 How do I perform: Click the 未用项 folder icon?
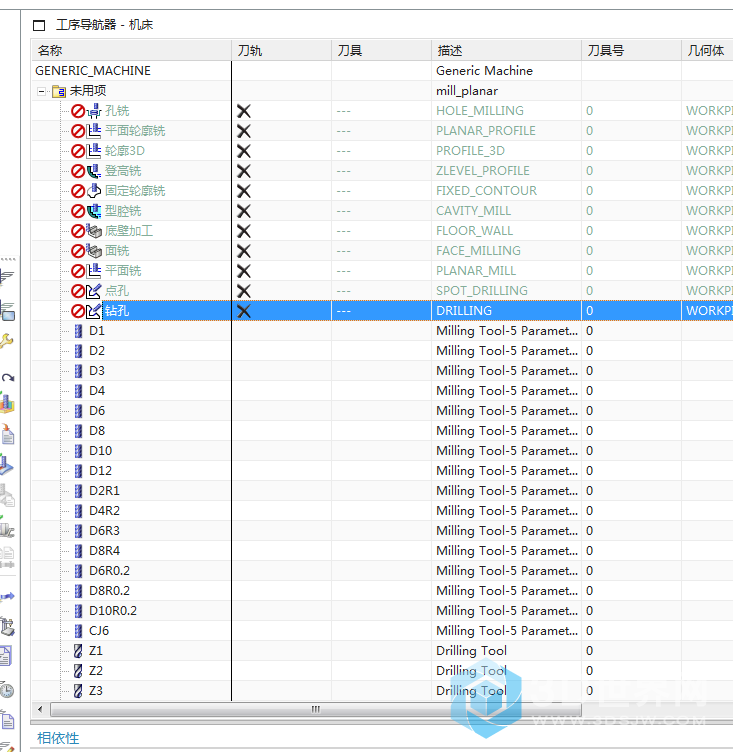[x=59, y=91]
